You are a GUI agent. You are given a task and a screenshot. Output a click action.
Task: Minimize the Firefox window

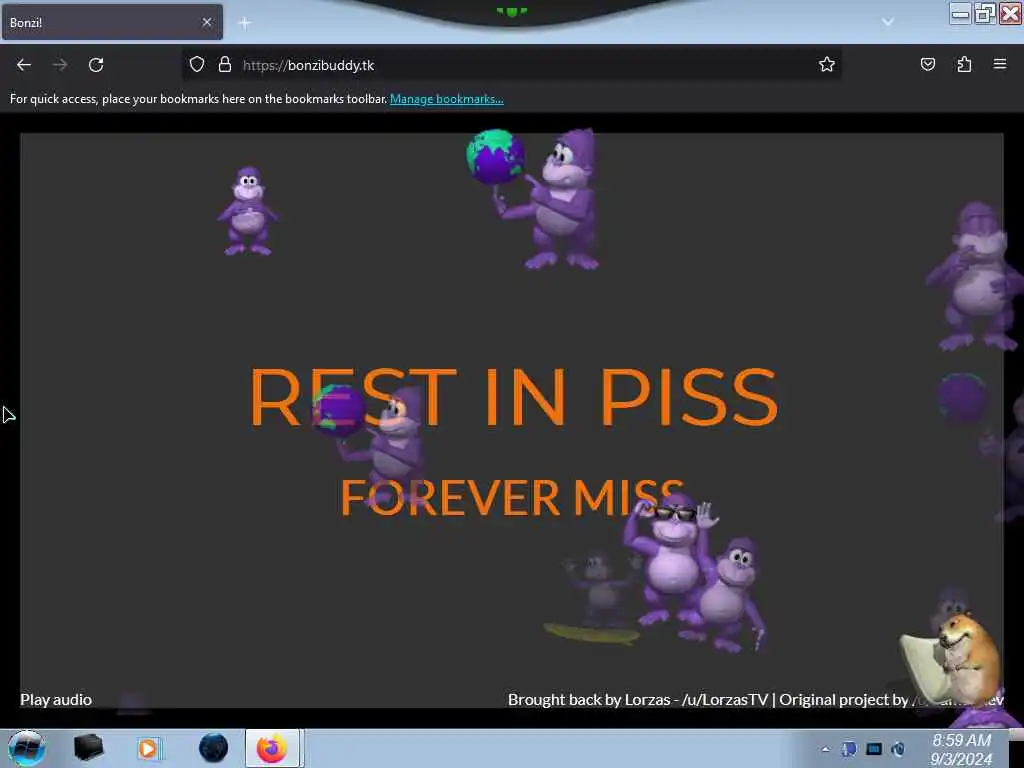(960, 13)
